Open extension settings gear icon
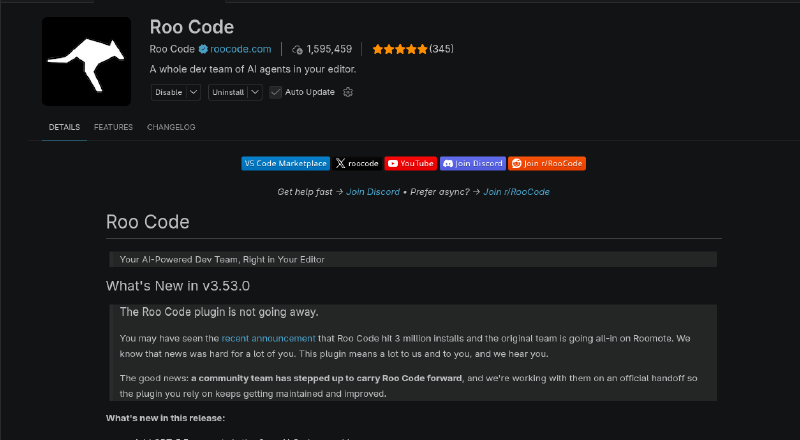 click(x=348, y=92)
